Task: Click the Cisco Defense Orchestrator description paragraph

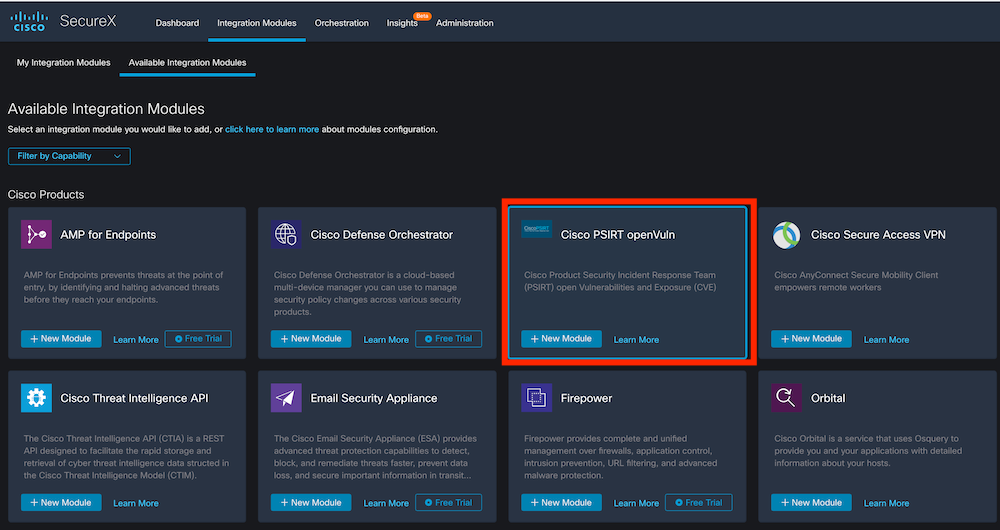Action: click(x=368, y=293)
